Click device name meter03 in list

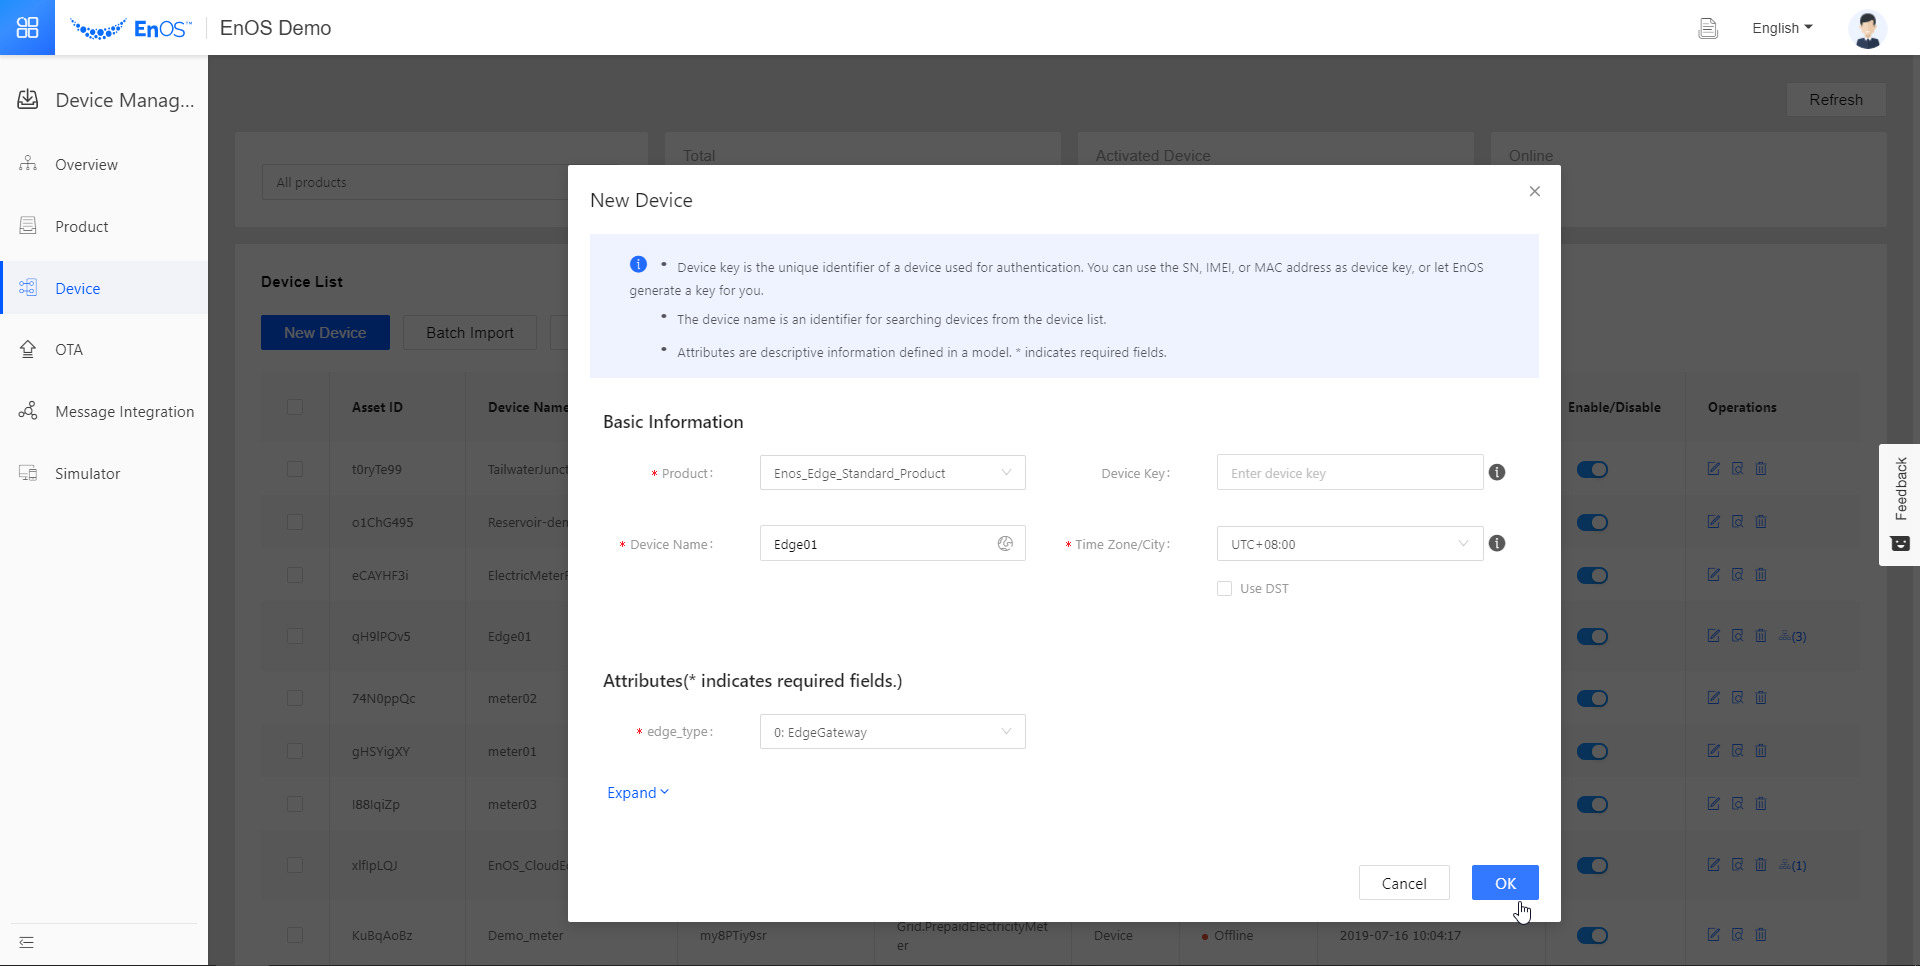tap(512, 804)
